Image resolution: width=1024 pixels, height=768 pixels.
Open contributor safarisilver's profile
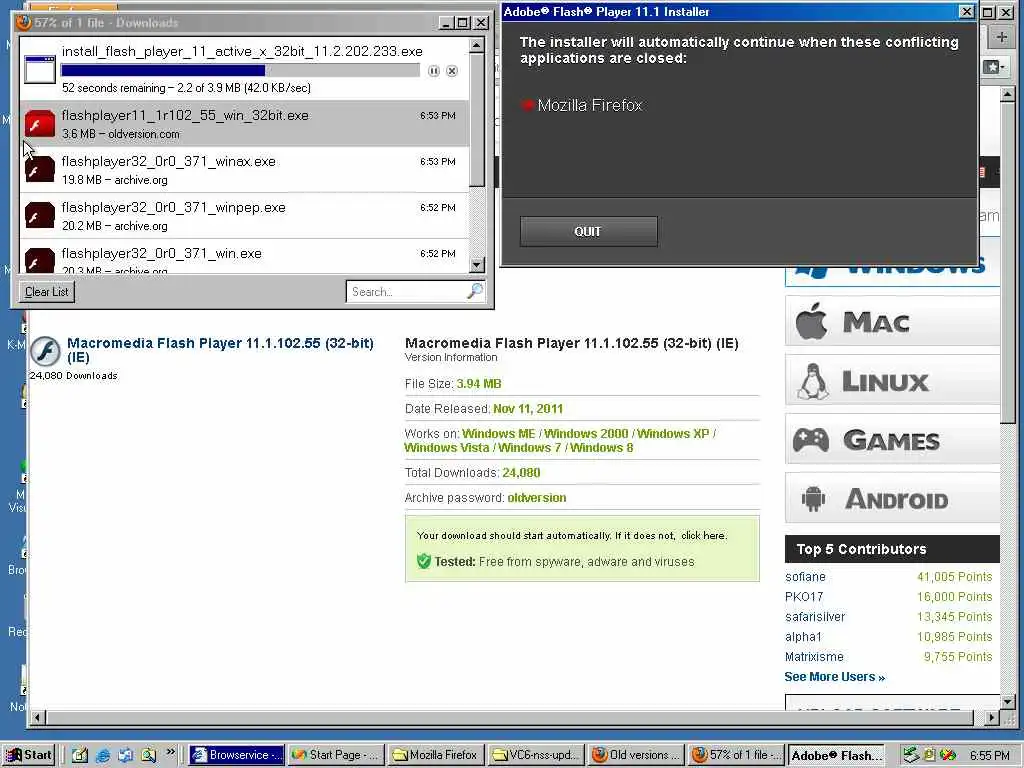(815, 616)
